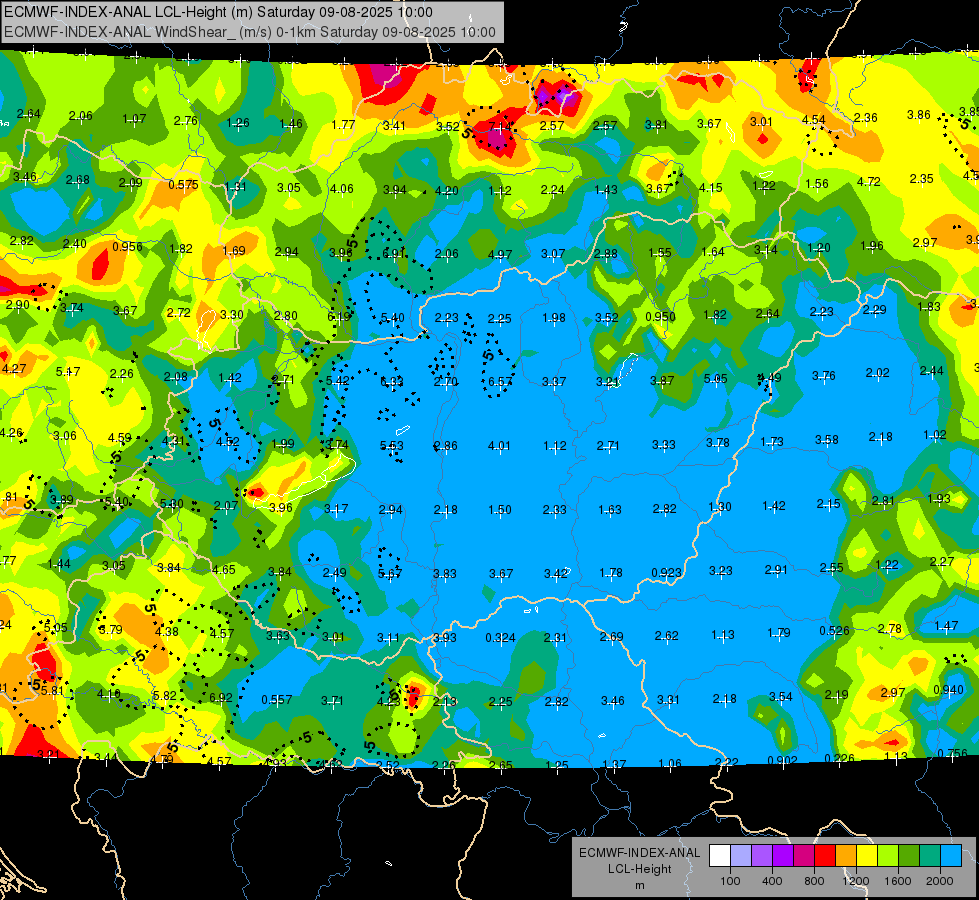
Task: Click the wind shear value 0.950
Action: (661, 317)
